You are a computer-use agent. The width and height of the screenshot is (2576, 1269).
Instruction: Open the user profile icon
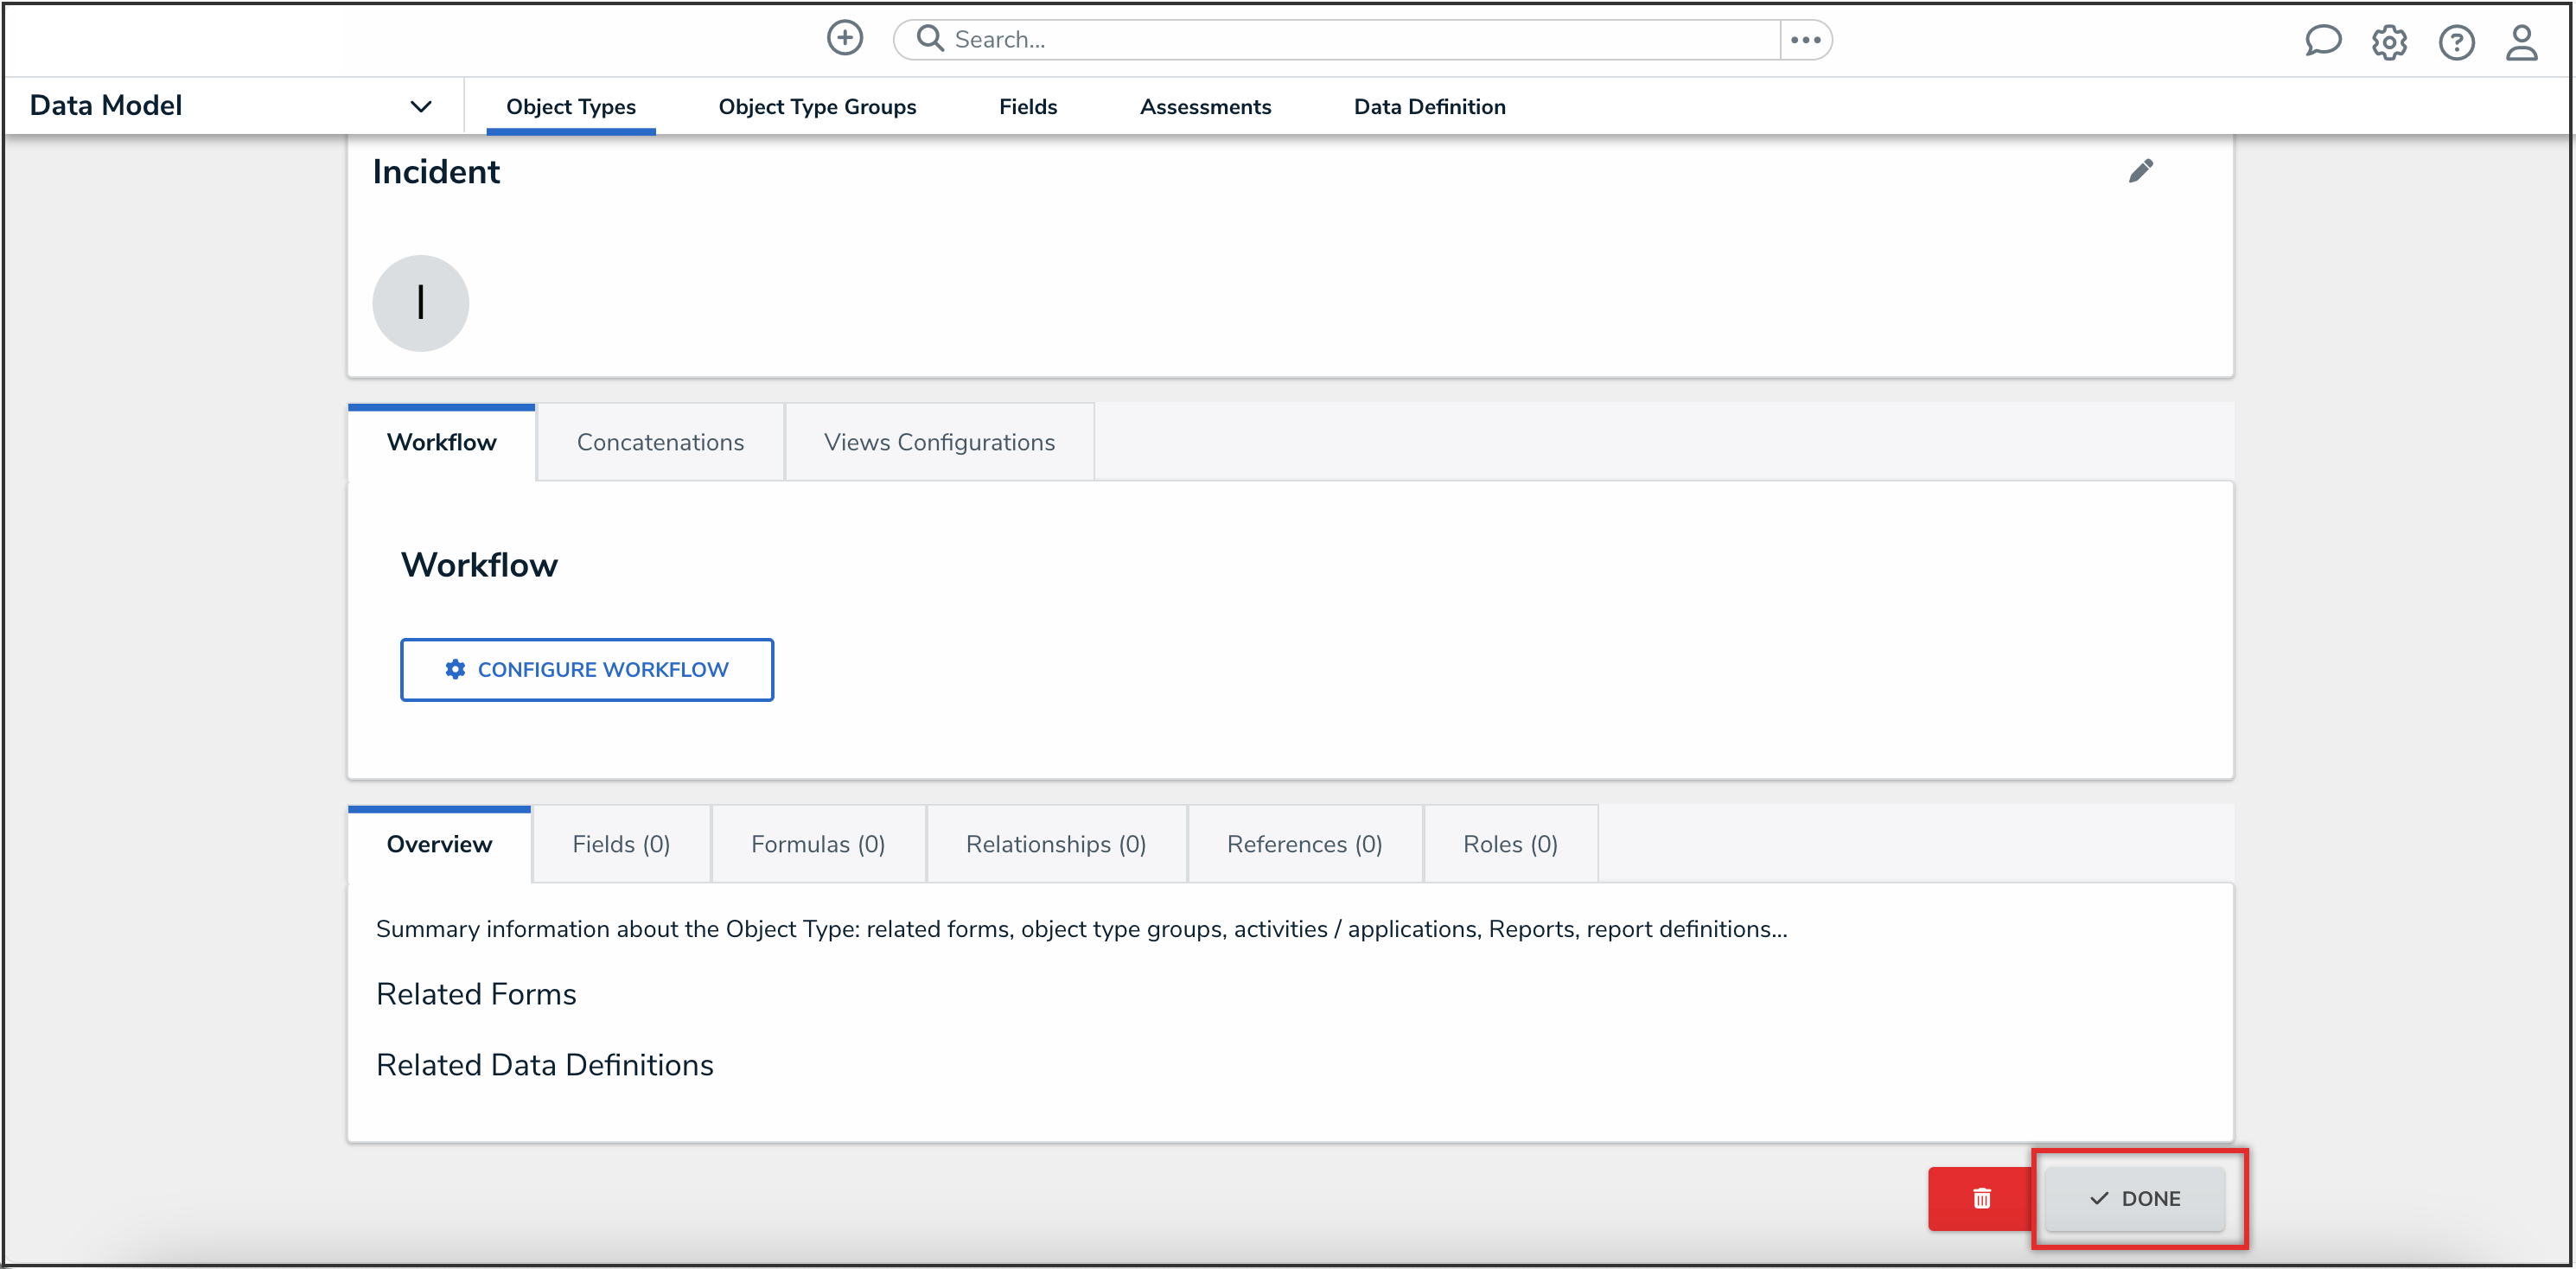tap(2521, 42)
